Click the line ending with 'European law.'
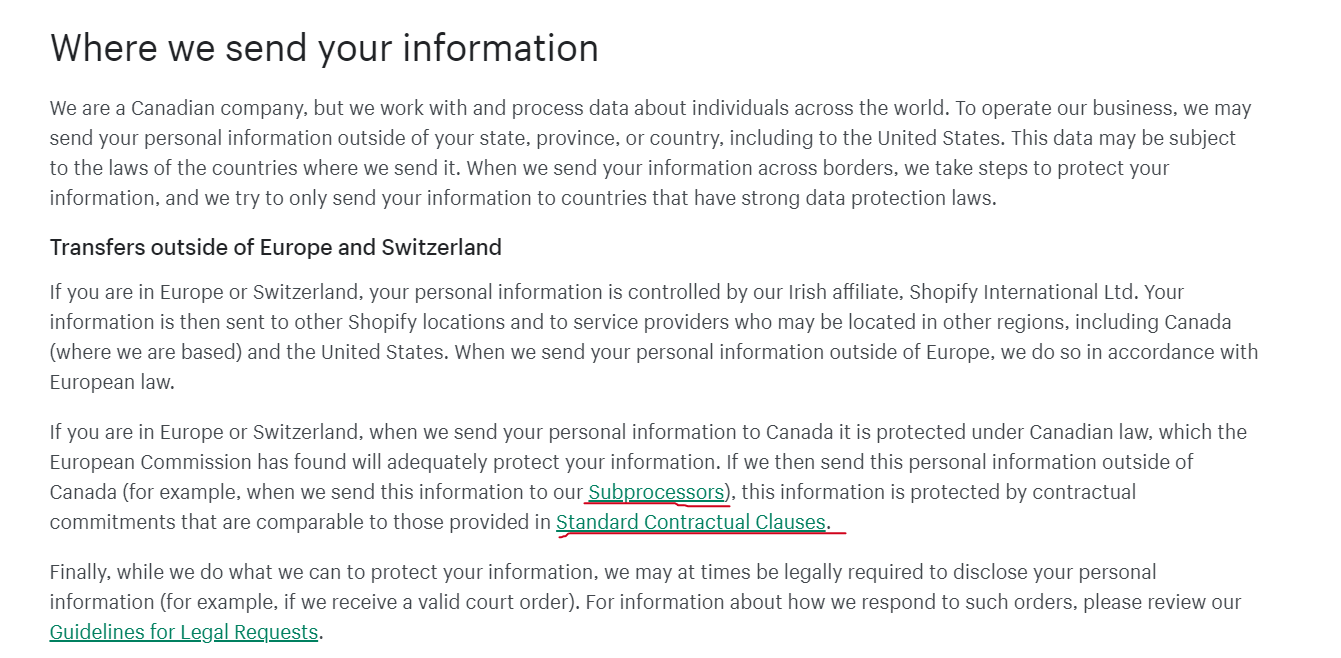The height and width of the screenshot is (658, 1341). tap(112, 382)
